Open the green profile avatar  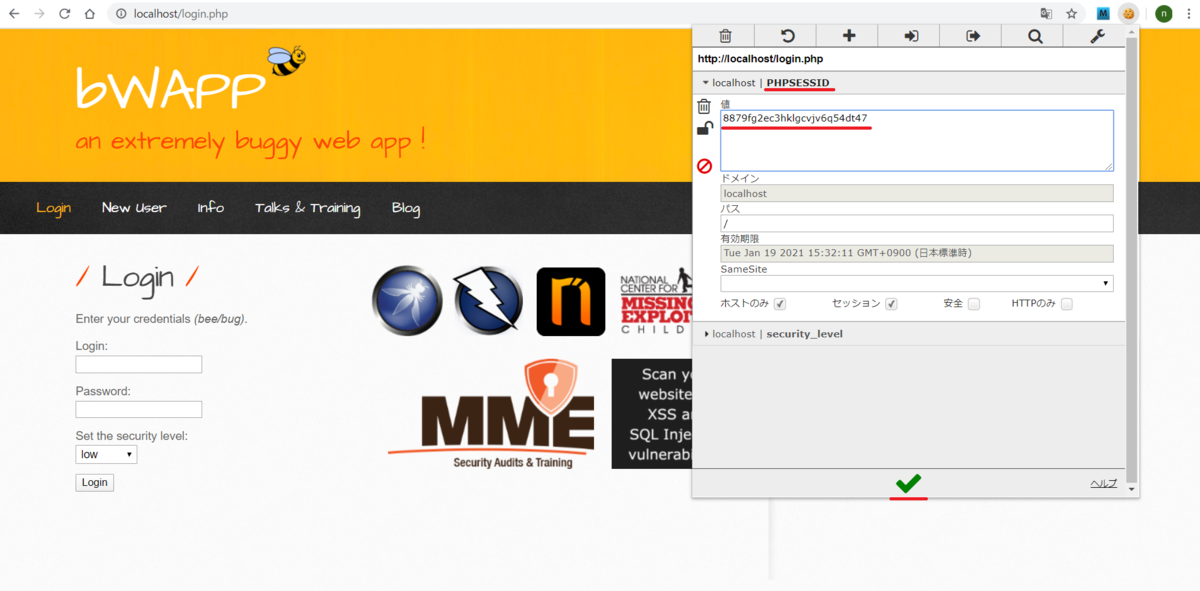click(1163, 14)
